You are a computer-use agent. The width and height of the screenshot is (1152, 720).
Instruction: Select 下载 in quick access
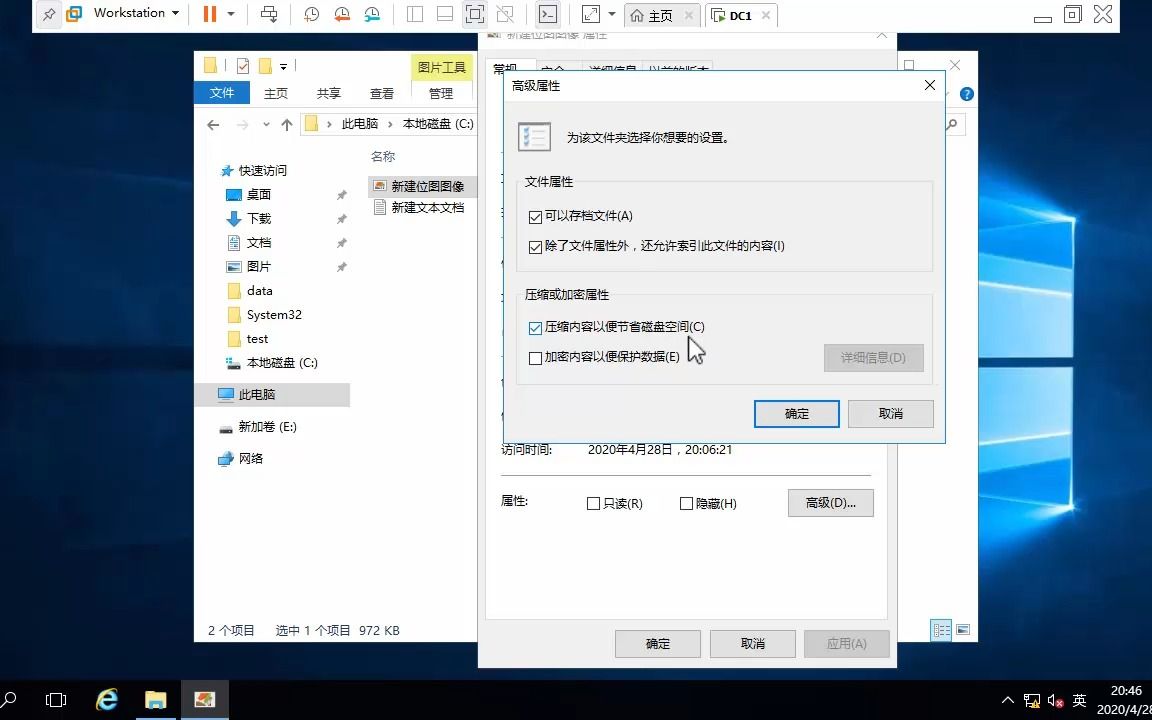point(259,218)
